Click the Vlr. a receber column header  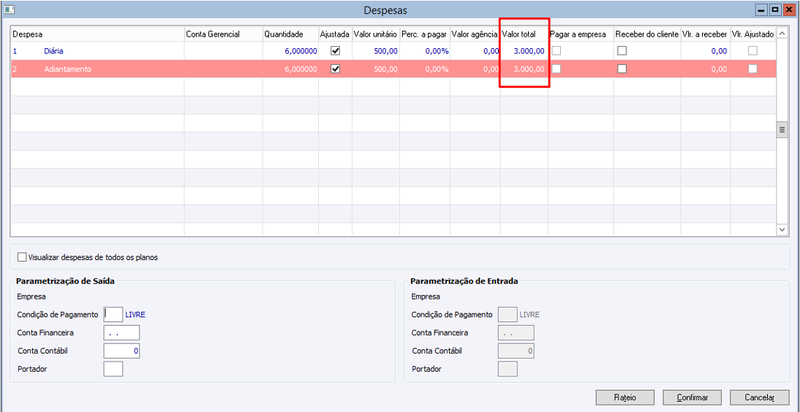pyautogui.click(x=705, y=34)
